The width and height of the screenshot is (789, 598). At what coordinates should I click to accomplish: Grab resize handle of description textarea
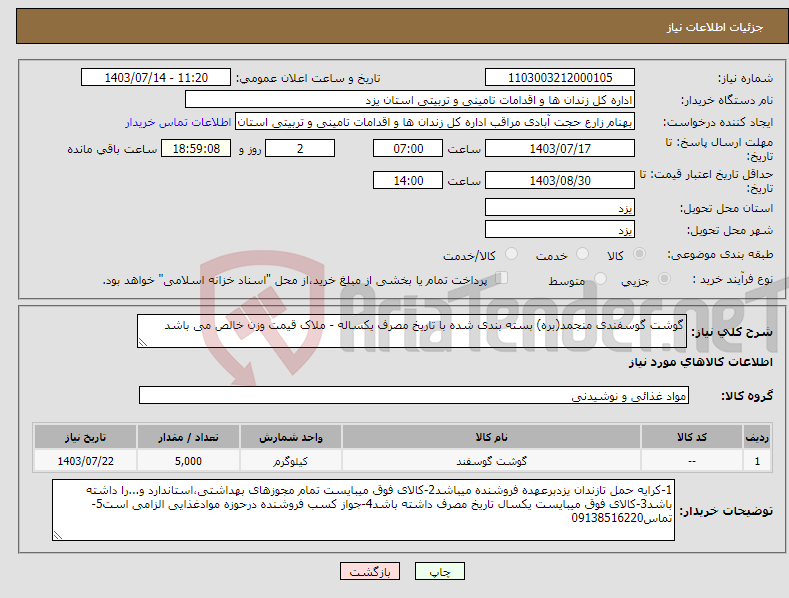tap(143, 342)
